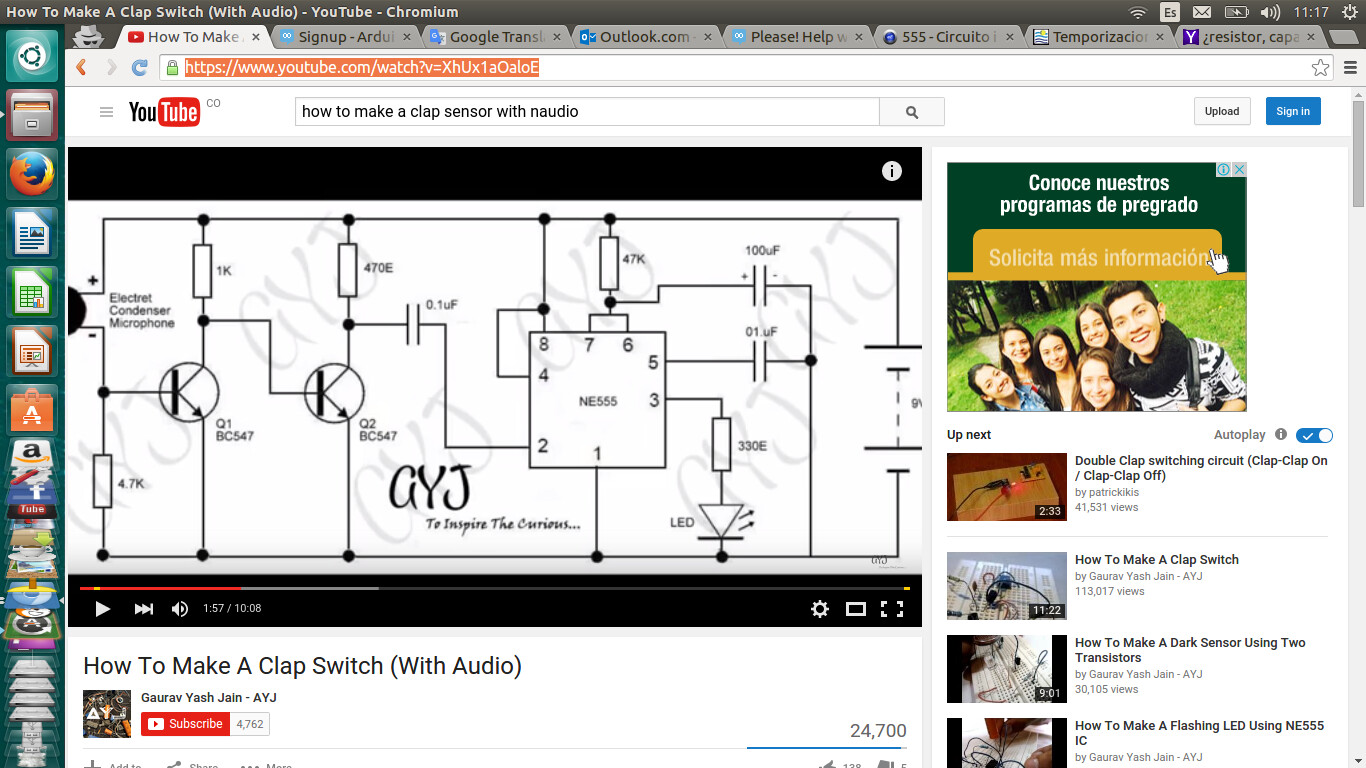Screen dimensions: 1366x768
Task: Subscribe to Gaurav Yash Jain channel
Action: pyautogui.click(x=186, y=724)
